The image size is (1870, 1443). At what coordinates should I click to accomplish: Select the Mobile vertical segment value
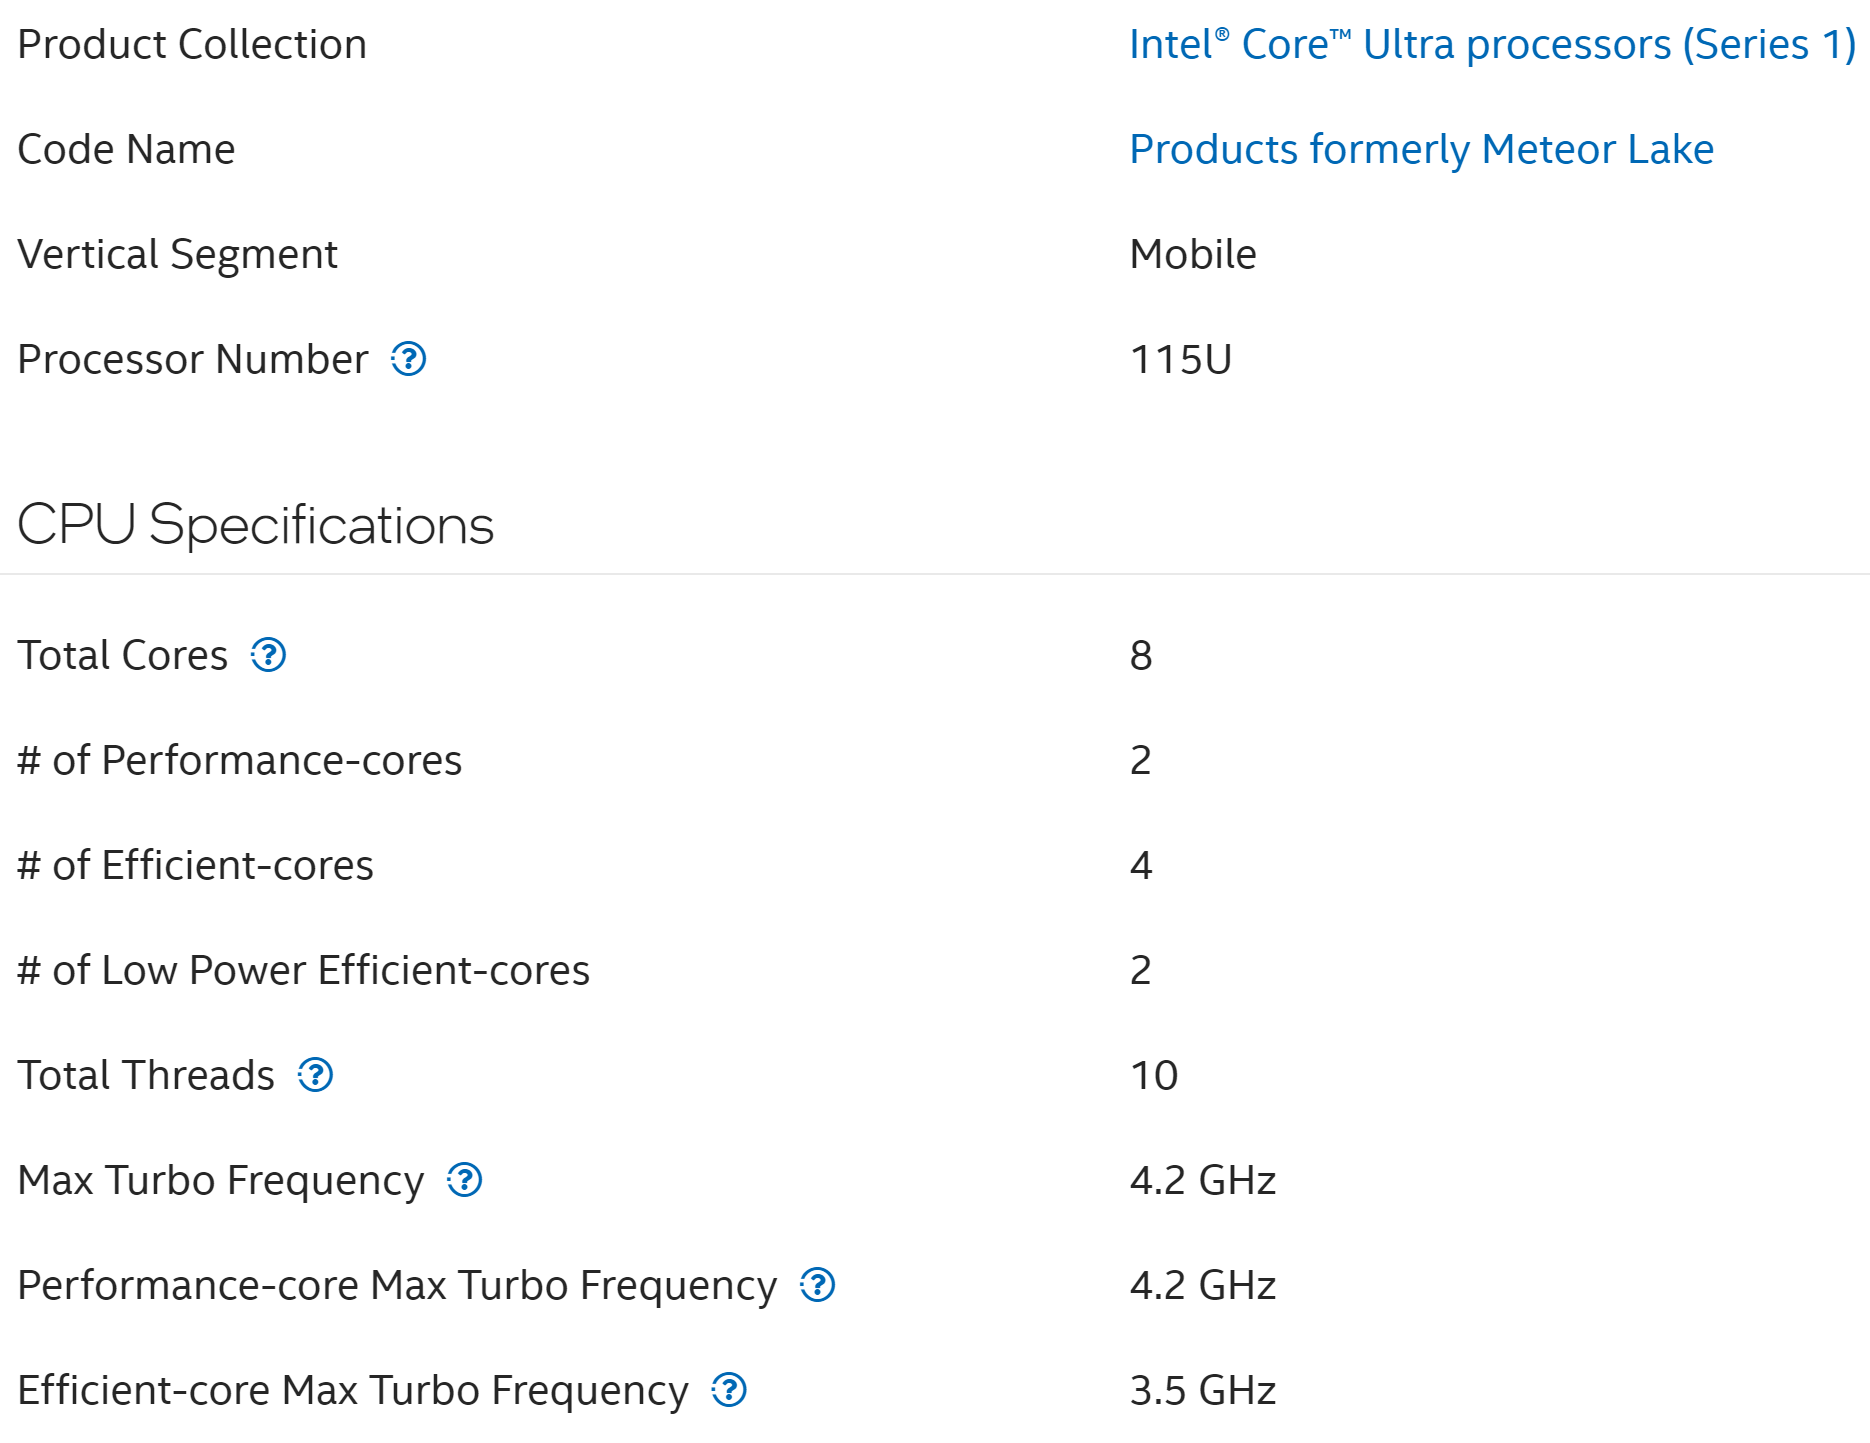[1193, 255]
